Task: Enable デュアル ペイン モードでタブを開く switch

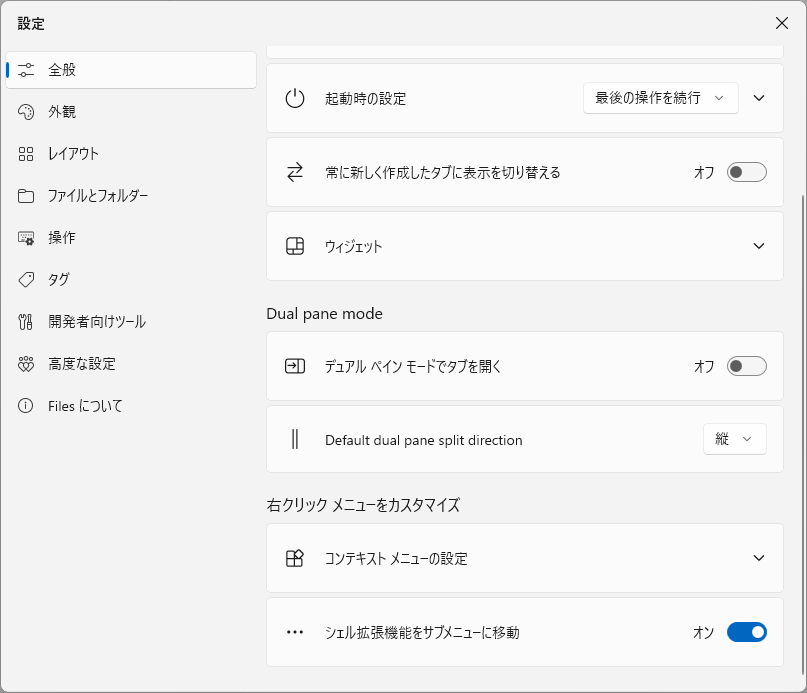Action: click(746, 366)
